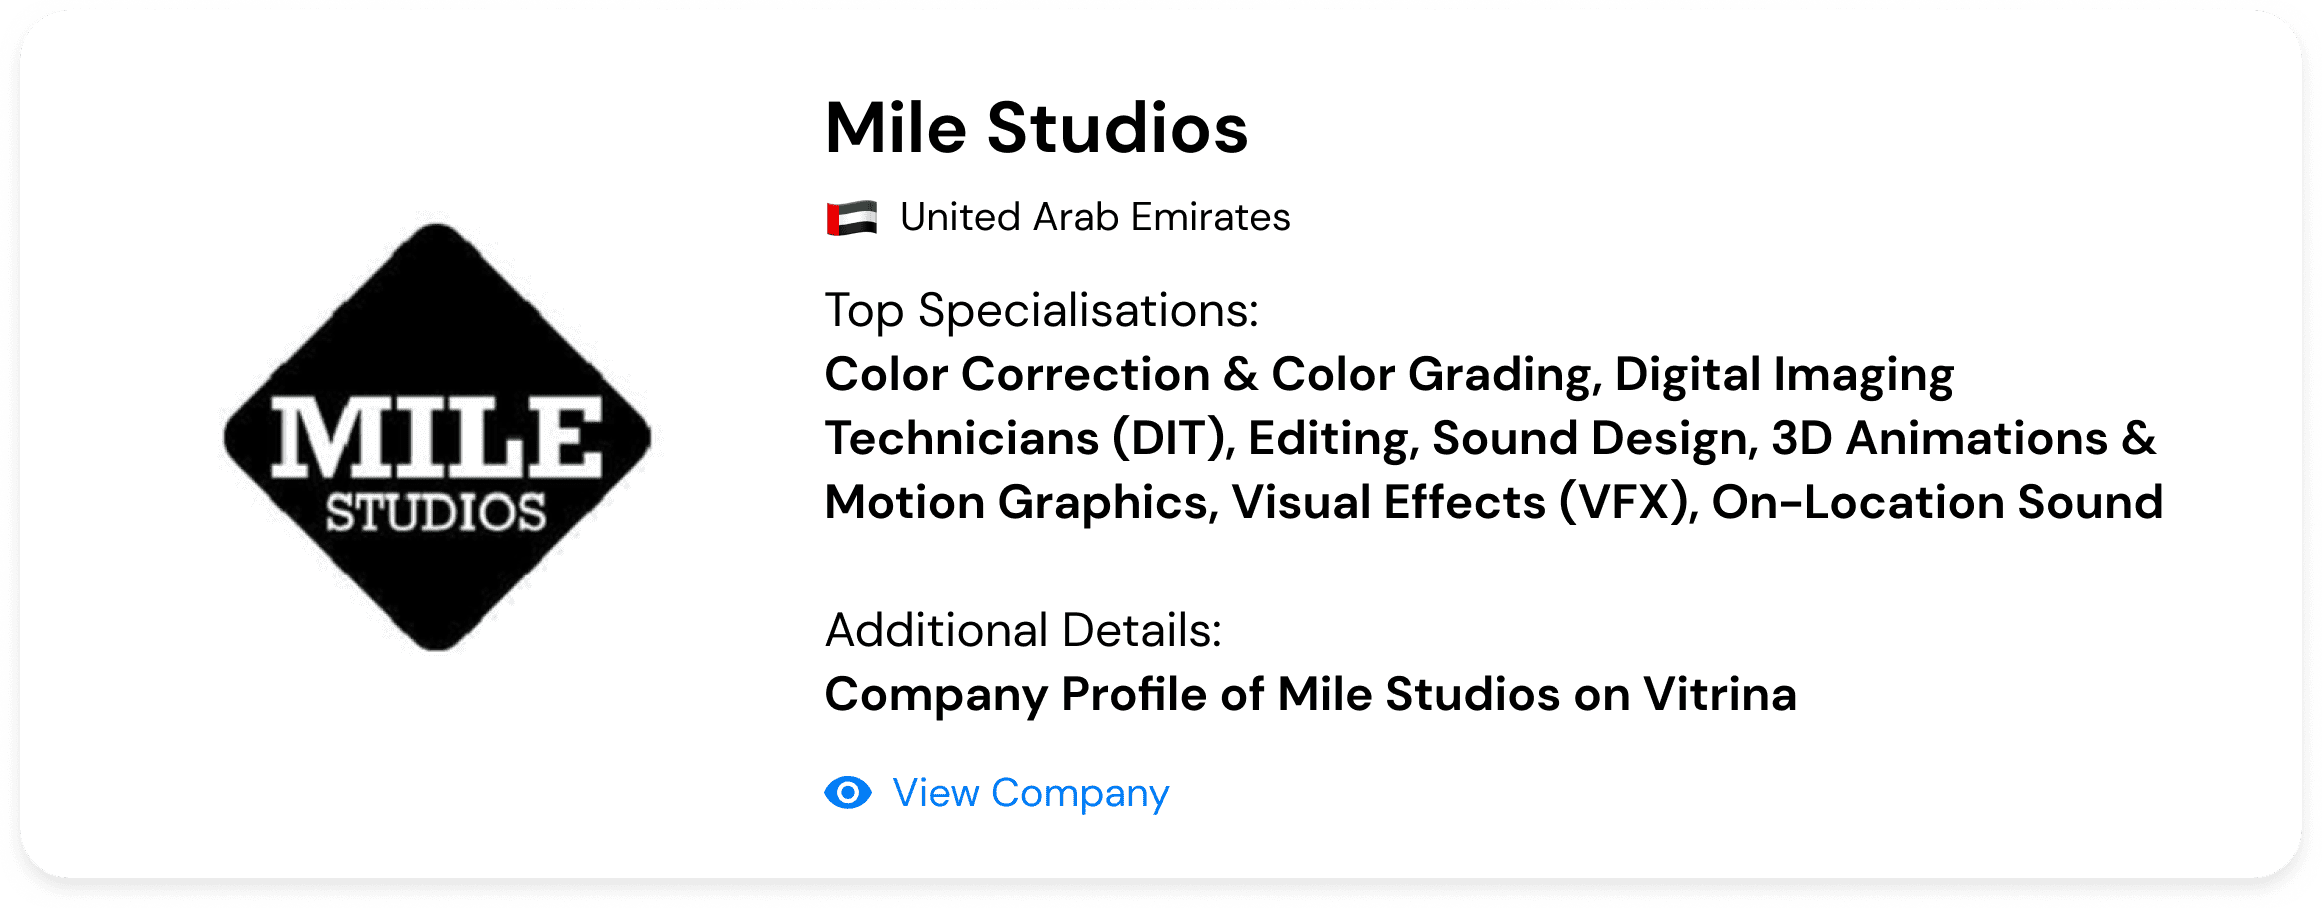This screenshot has width=2322, height=908.
Task: Click the Mile Studios company title
Action: click(1037, 128)
